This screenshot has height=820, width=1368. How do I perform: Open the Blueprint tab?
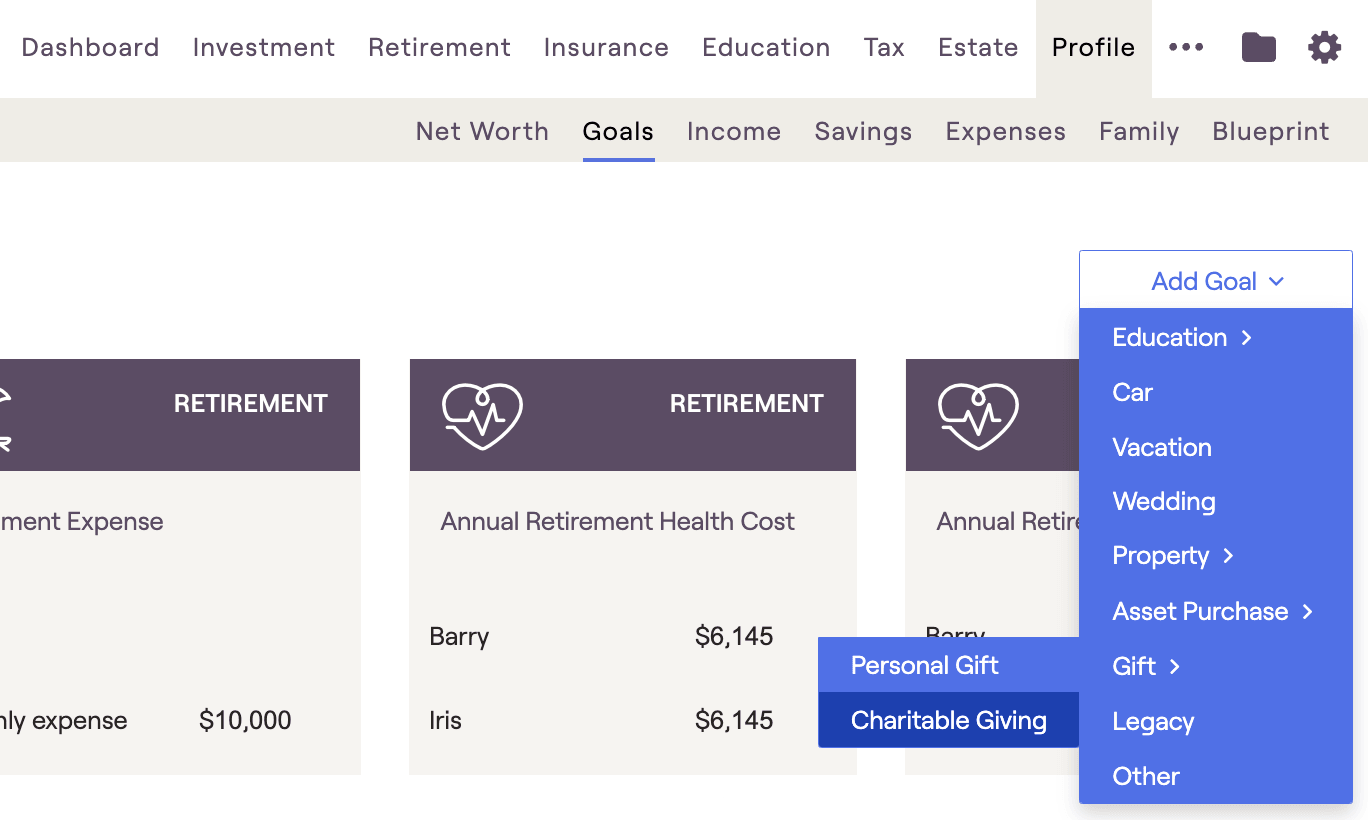(1270, 131)
